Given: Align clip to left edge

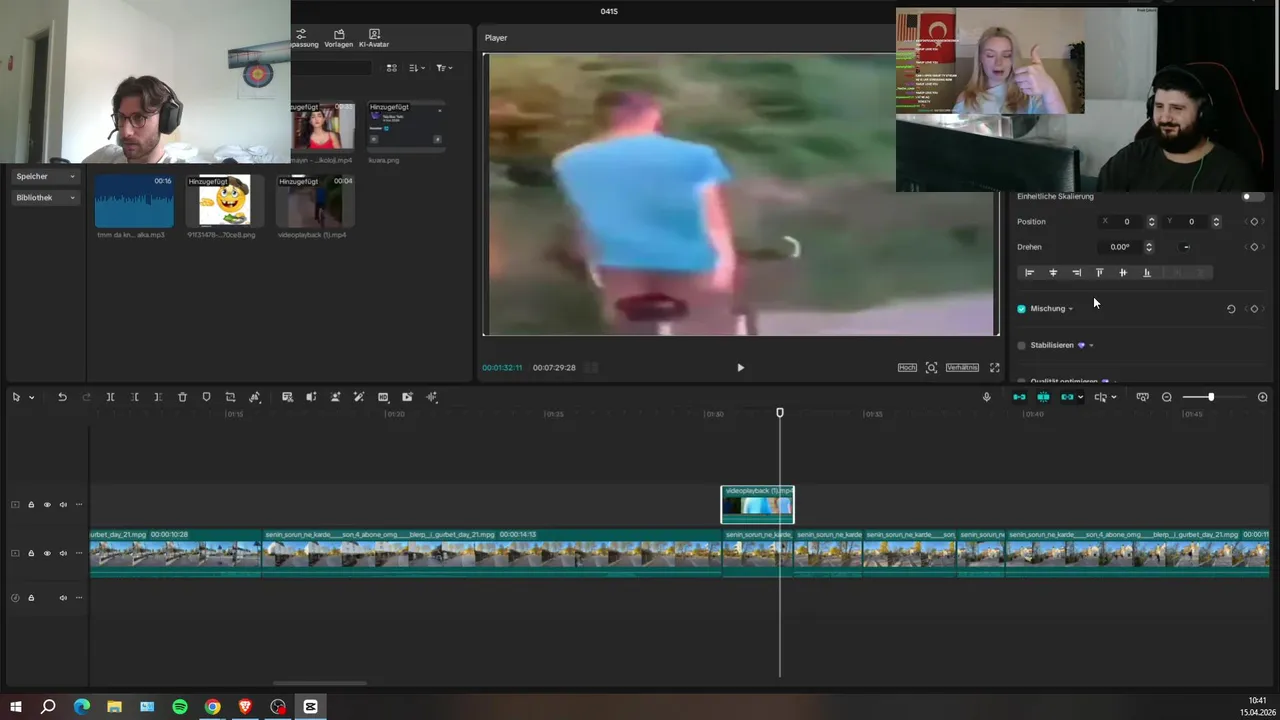Looking at the screenshot, I should click(x=1029, y=273).
